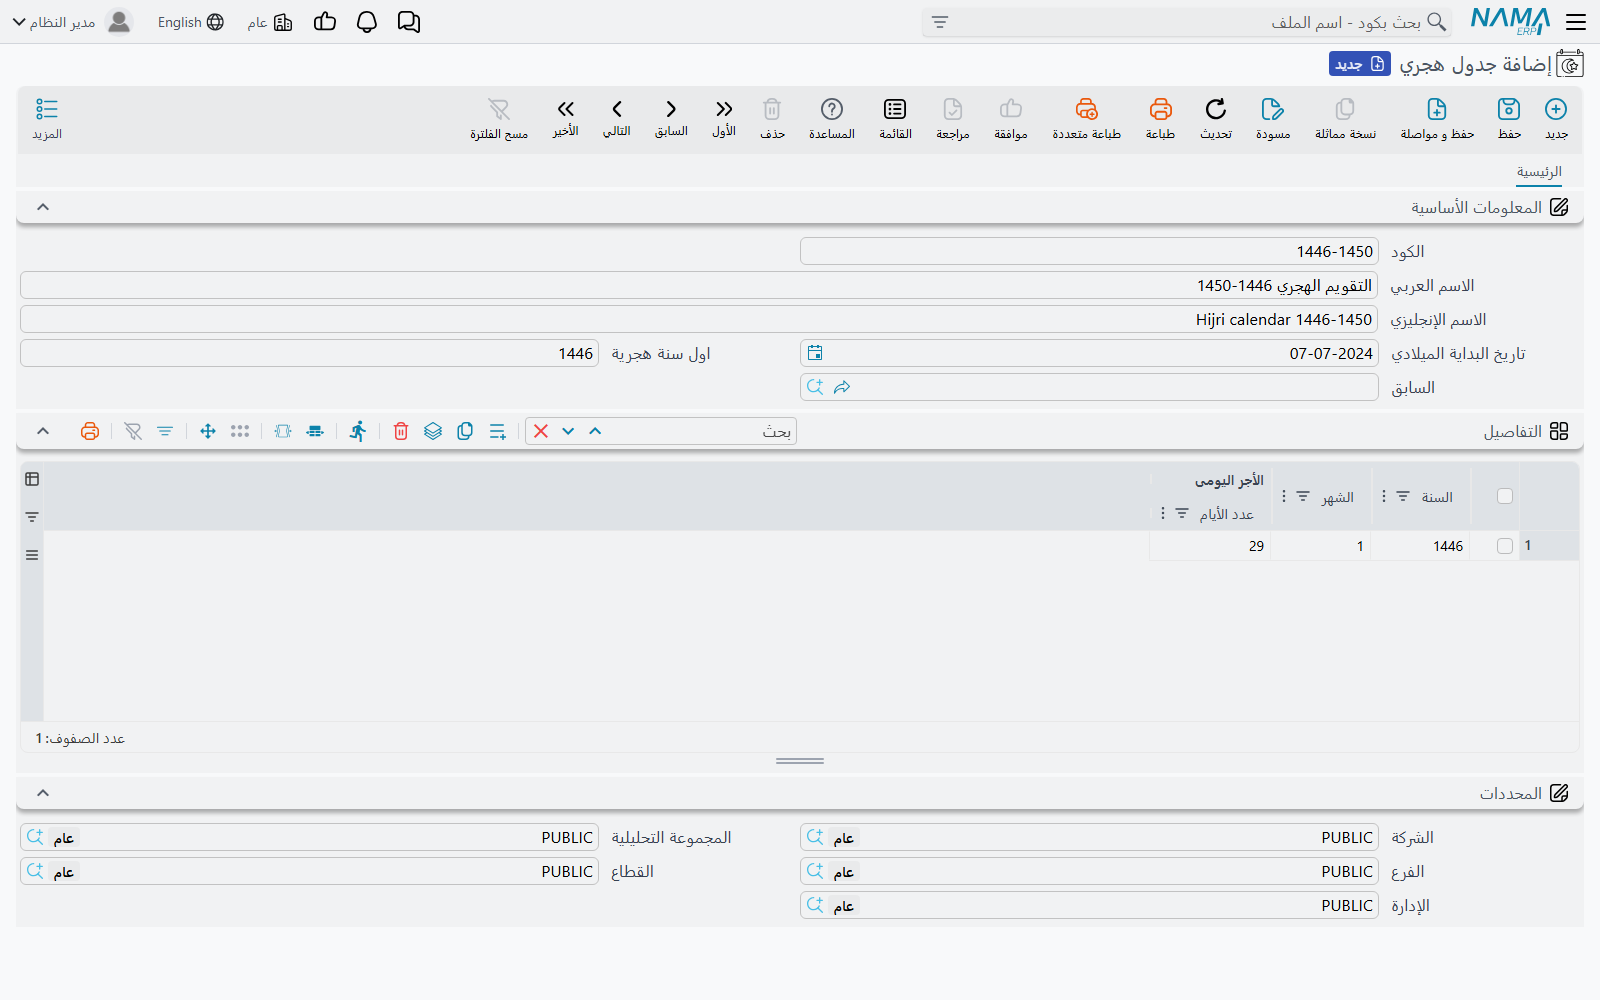Collapse the المحددات section chevron
Viewport: 1600px width, 1000px height.
pos(43,793)
